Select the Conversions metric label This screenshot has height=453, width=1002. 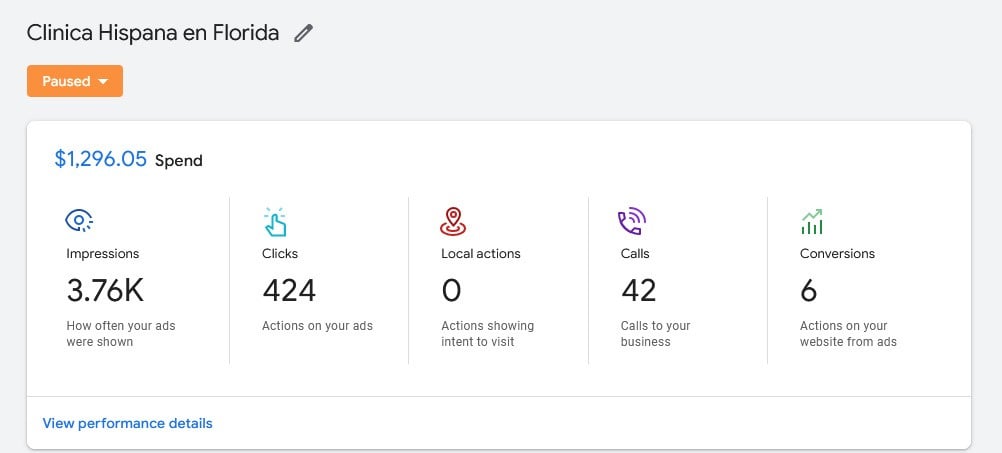pos(837,254)
